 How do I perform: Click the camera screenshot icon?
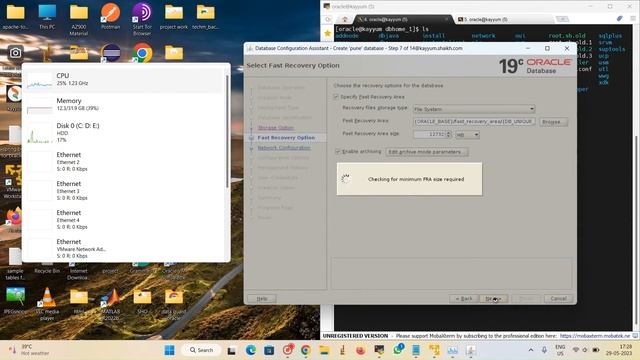pos(15,53)
